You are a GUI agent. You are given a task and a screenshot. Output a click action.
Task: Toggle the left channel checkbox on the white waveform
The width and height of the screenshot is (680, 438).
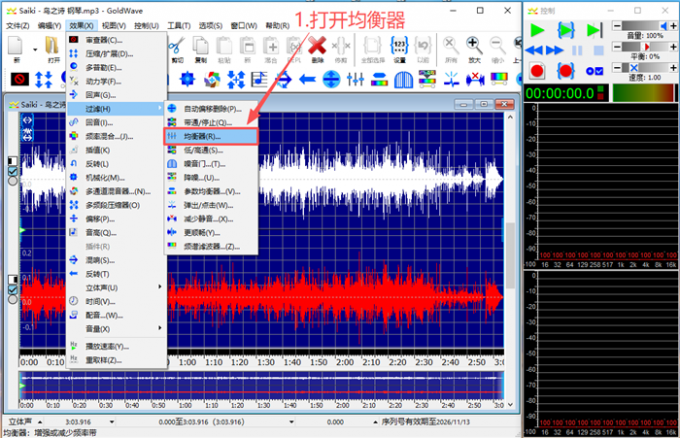click(x=12, y=172)
